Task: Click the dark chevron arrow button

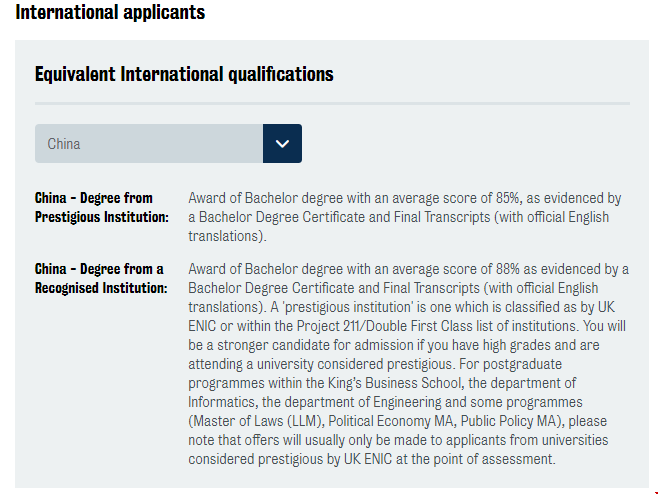Action: tap(282, 144)
